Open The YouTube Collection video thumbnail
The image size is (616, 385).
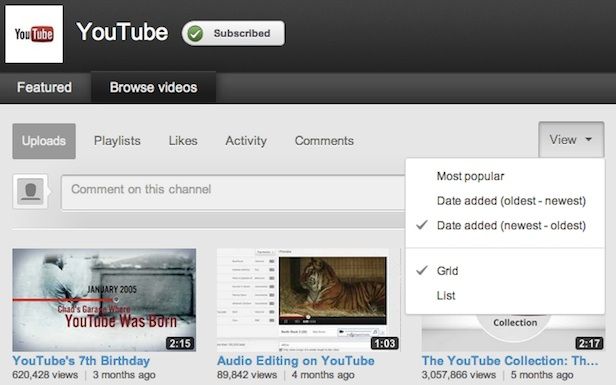coord(513,332)
